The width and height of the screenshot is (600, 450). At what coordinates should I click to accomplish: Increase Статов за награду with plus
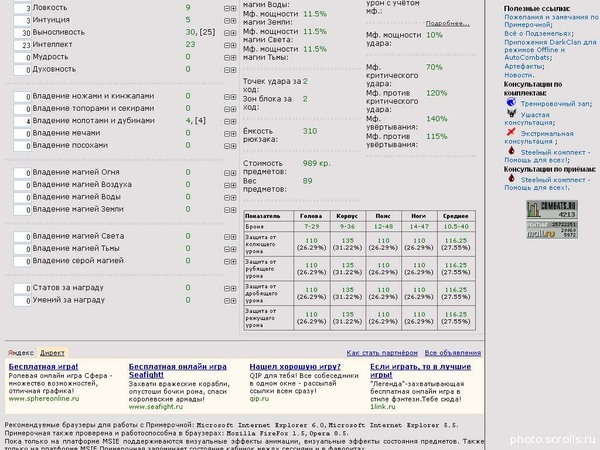[233, 289]
